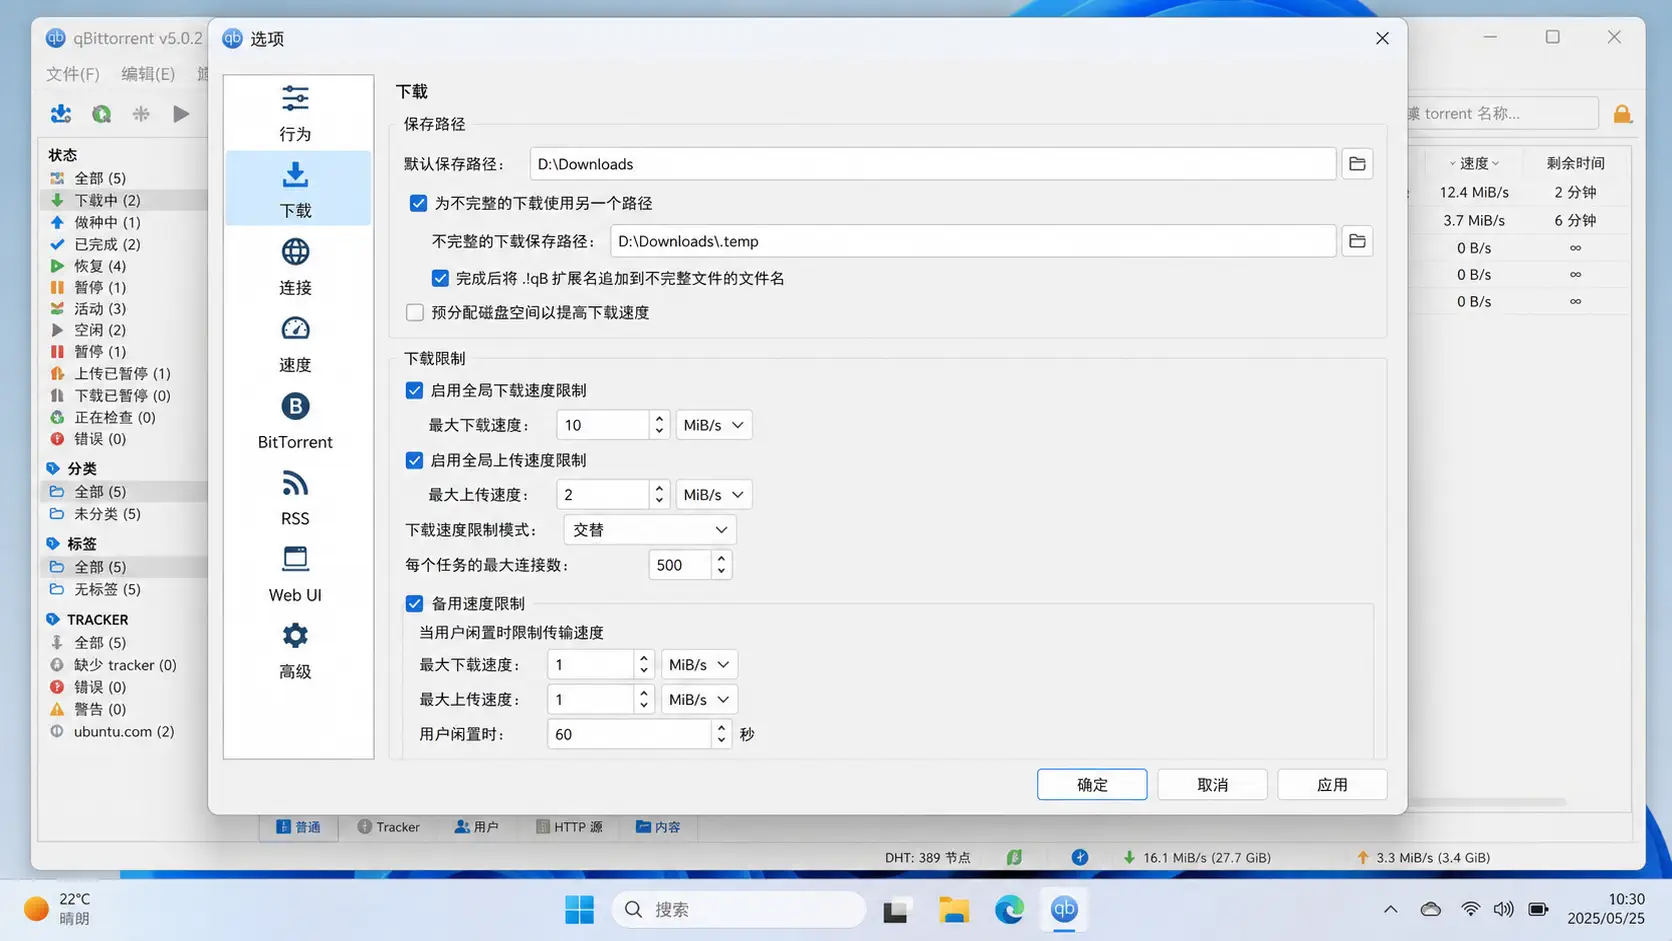The height and width of the screenshot is (941, 1672).
Task: Click the 取消 button
Action: tap(1212, 785)
